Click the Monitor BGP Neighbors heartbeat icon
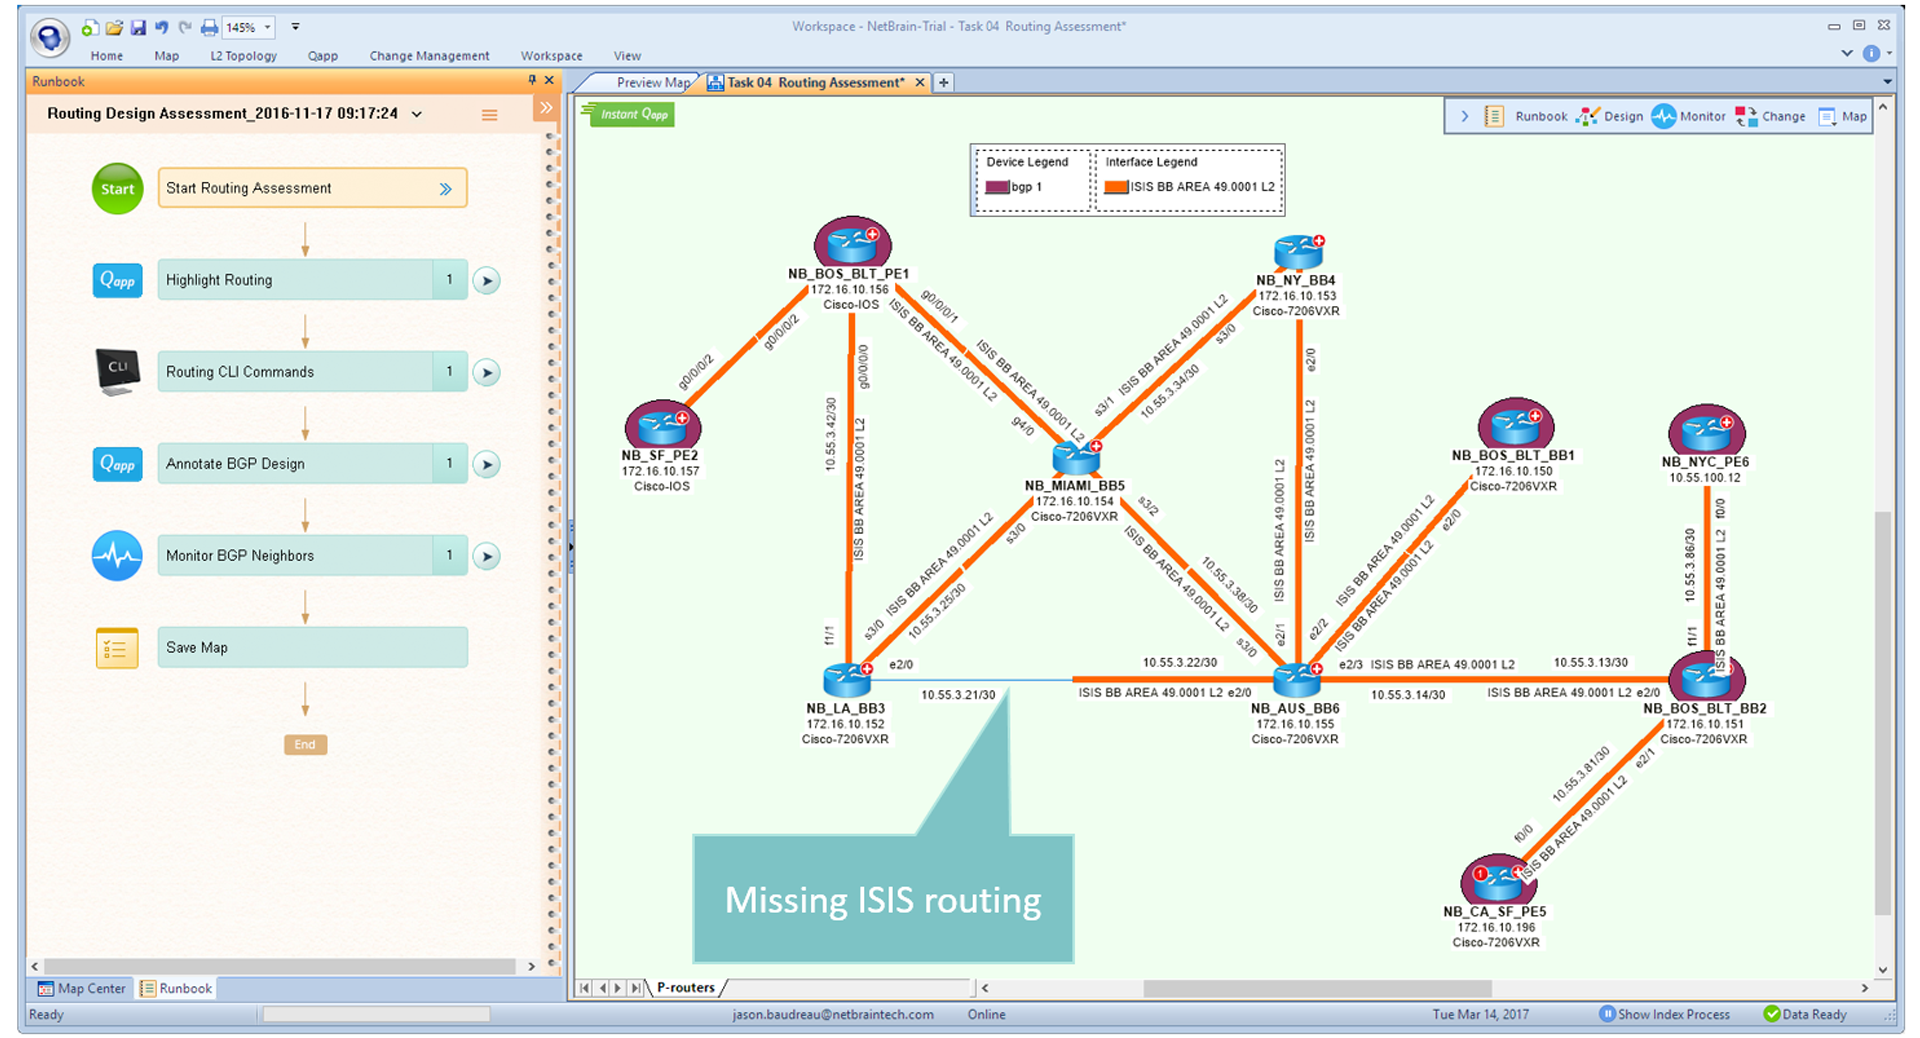1920x1038 pixels. coord(117,556)
